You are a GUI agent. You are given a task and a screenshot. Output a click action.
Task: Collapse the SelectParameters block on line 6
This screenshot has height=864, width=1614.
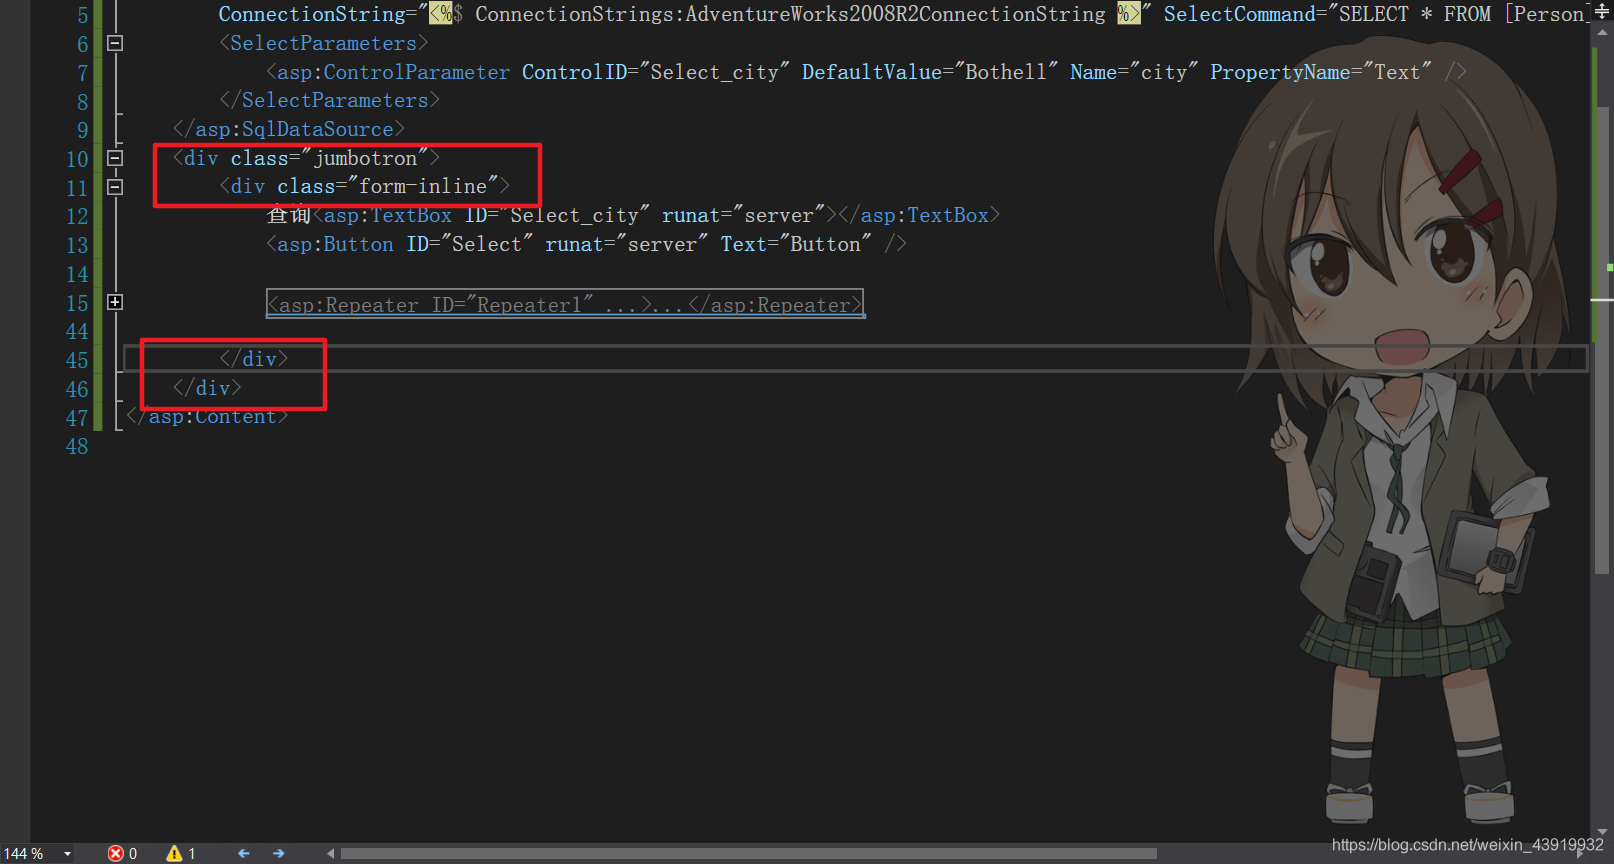click(x=115, y=43)
